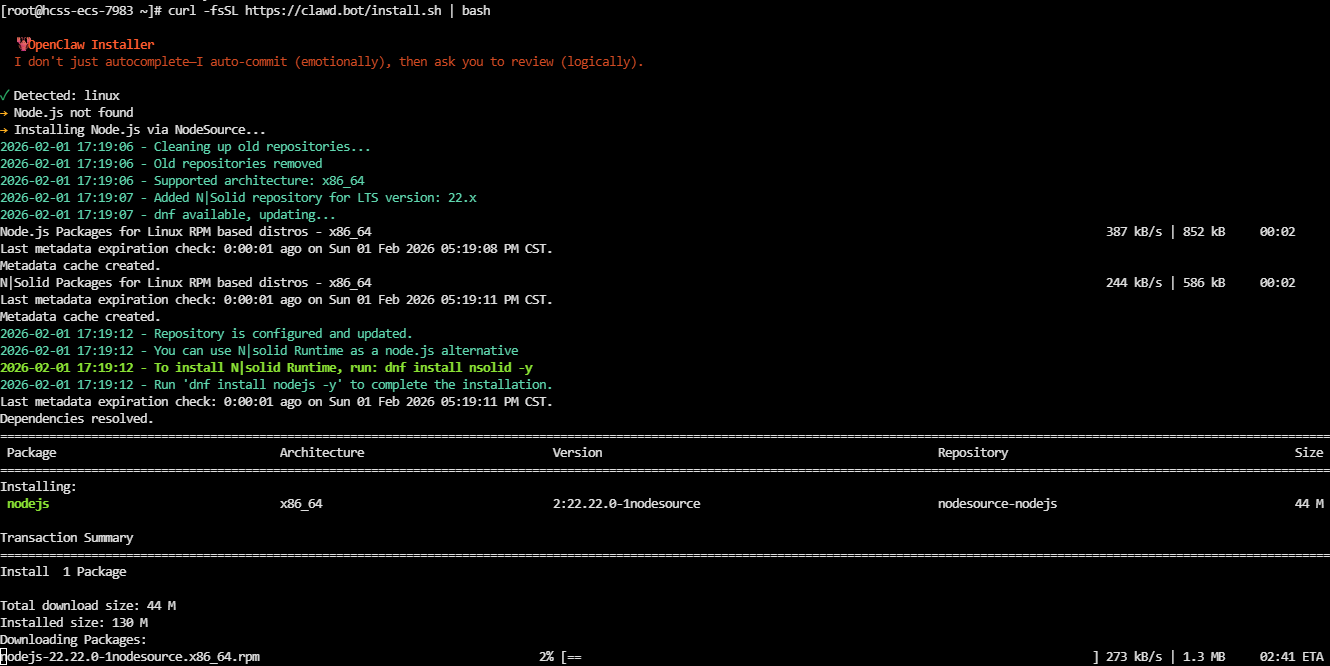
Task: Click the 'Node.js not found' message
Action: coord(74,113)
